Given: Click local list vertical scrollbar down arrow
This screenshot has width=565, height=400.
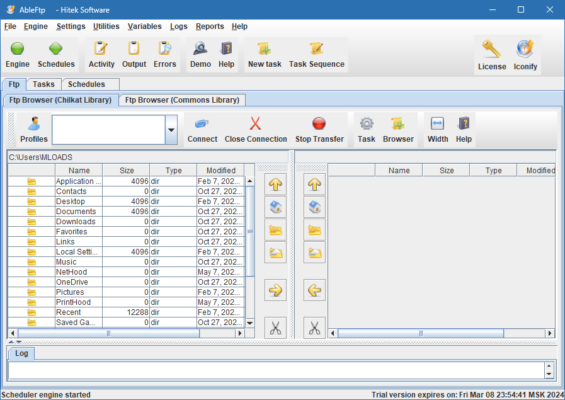Looking at the screenshot, I should [250, 323].
